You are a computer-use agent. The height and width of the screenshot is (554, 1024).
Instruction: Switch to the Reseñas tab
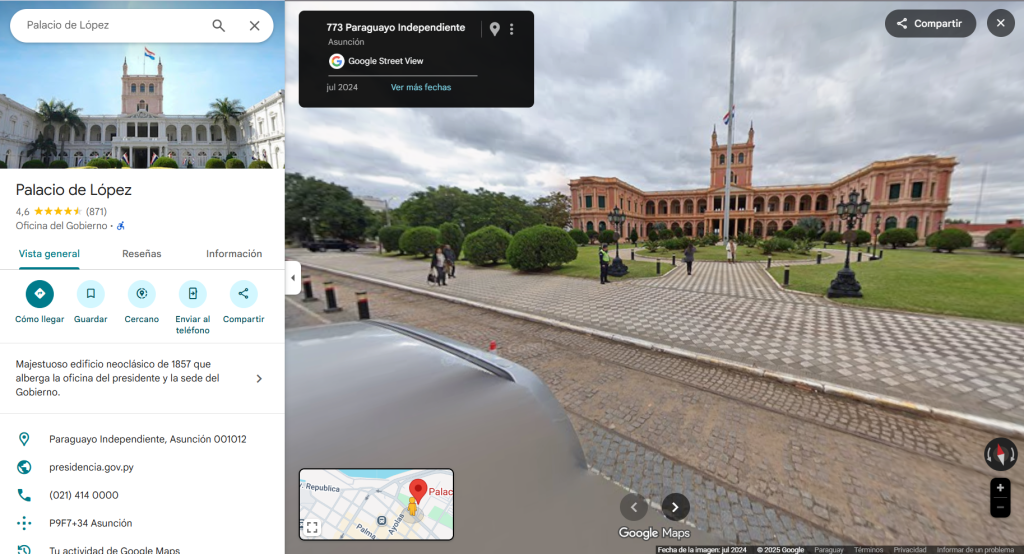coord(142,254)
